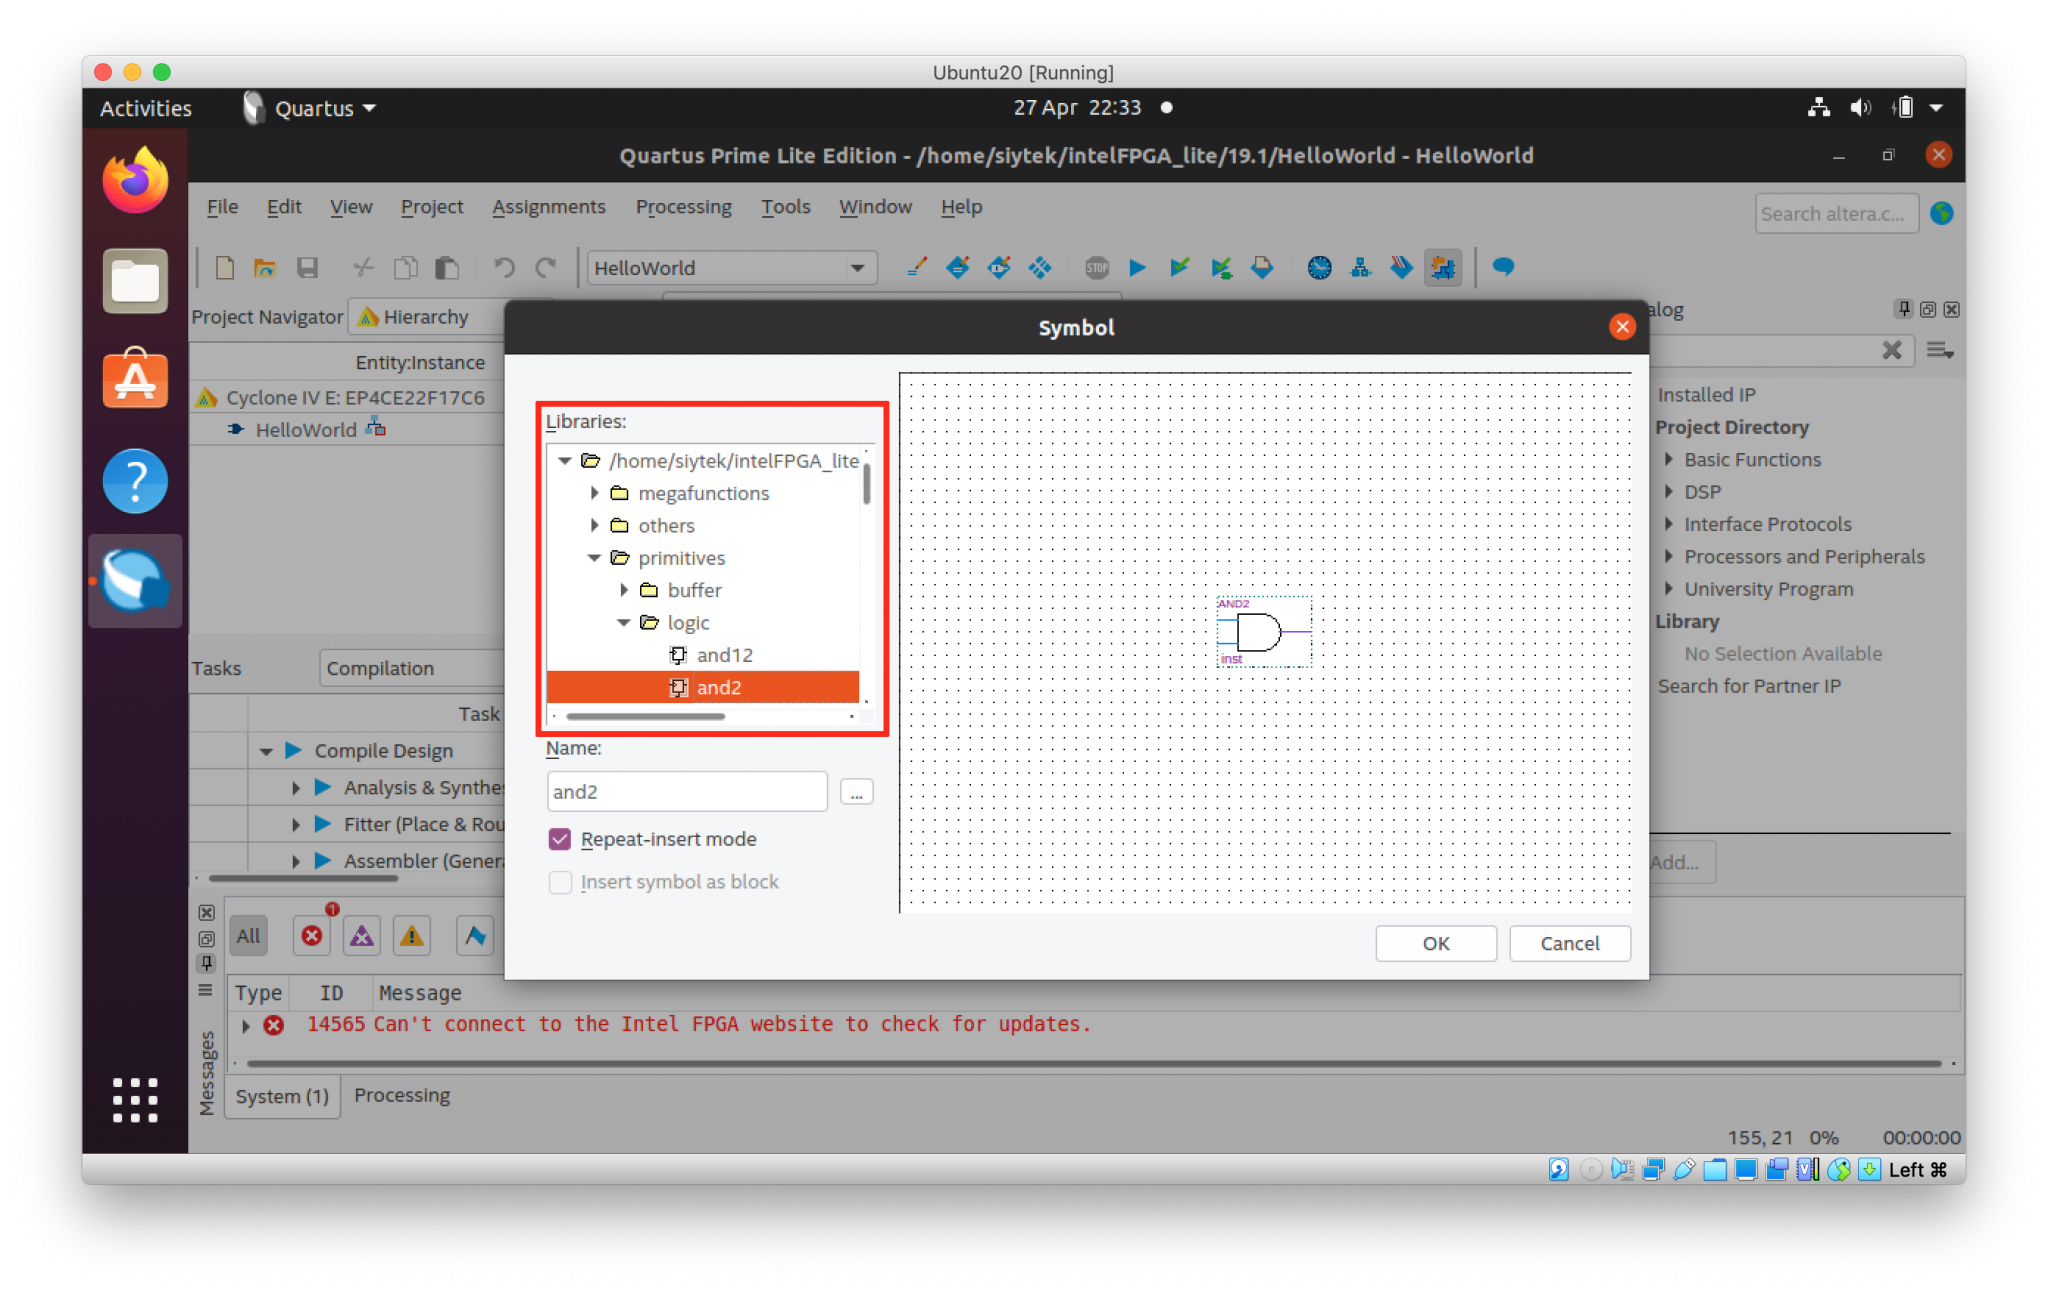Screen dimensions: 2048x1293
Task: Toggle the warnings filter in Messages panel
Action: click(411, 935)
